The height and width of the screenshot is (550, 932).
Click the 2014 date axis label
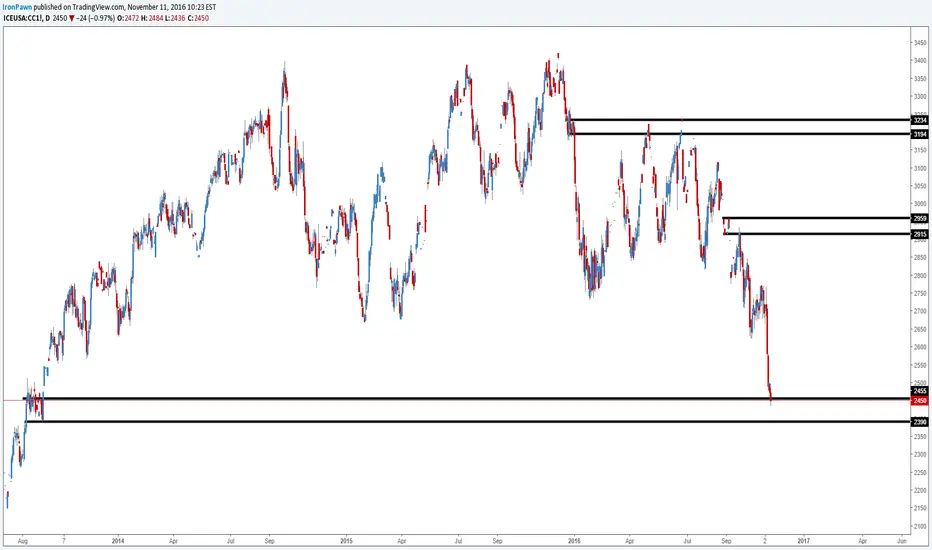click(x=118, y=541)
